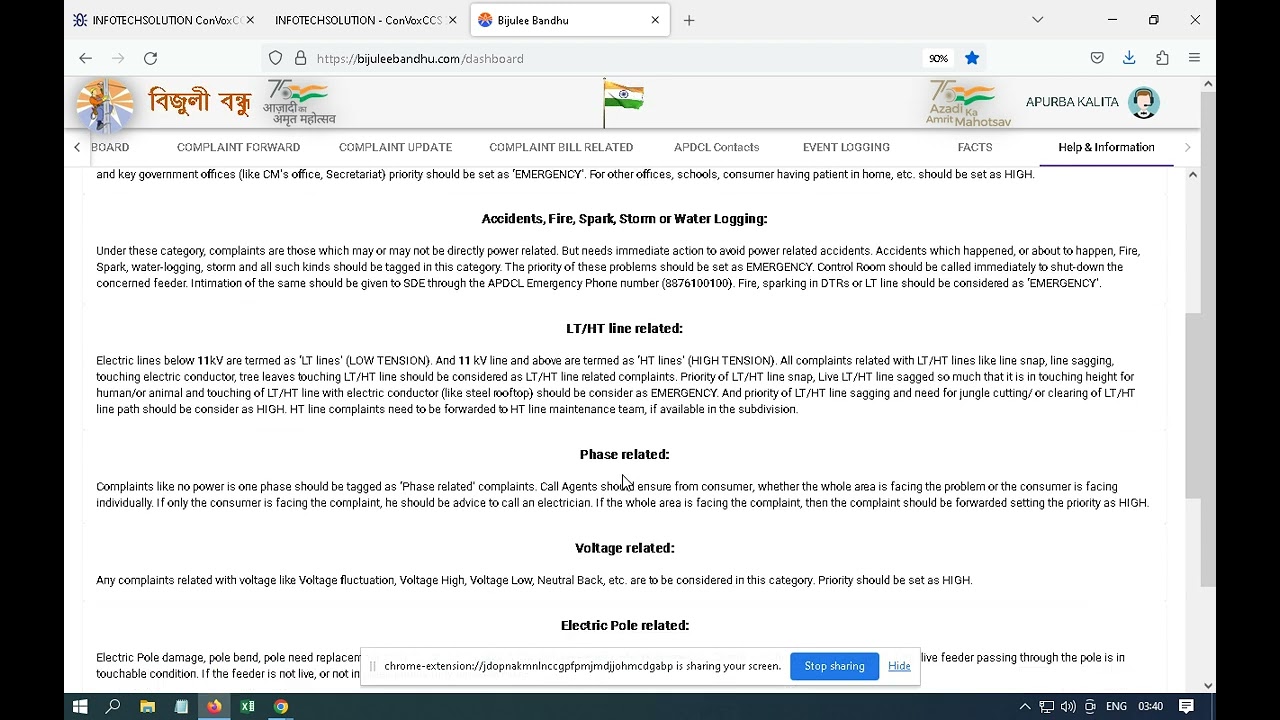Click 'Accidents, Fire, Spark, Storm or Water Logging:' heading
This screenshot has width=1280, height=720.
coord(624,218)
